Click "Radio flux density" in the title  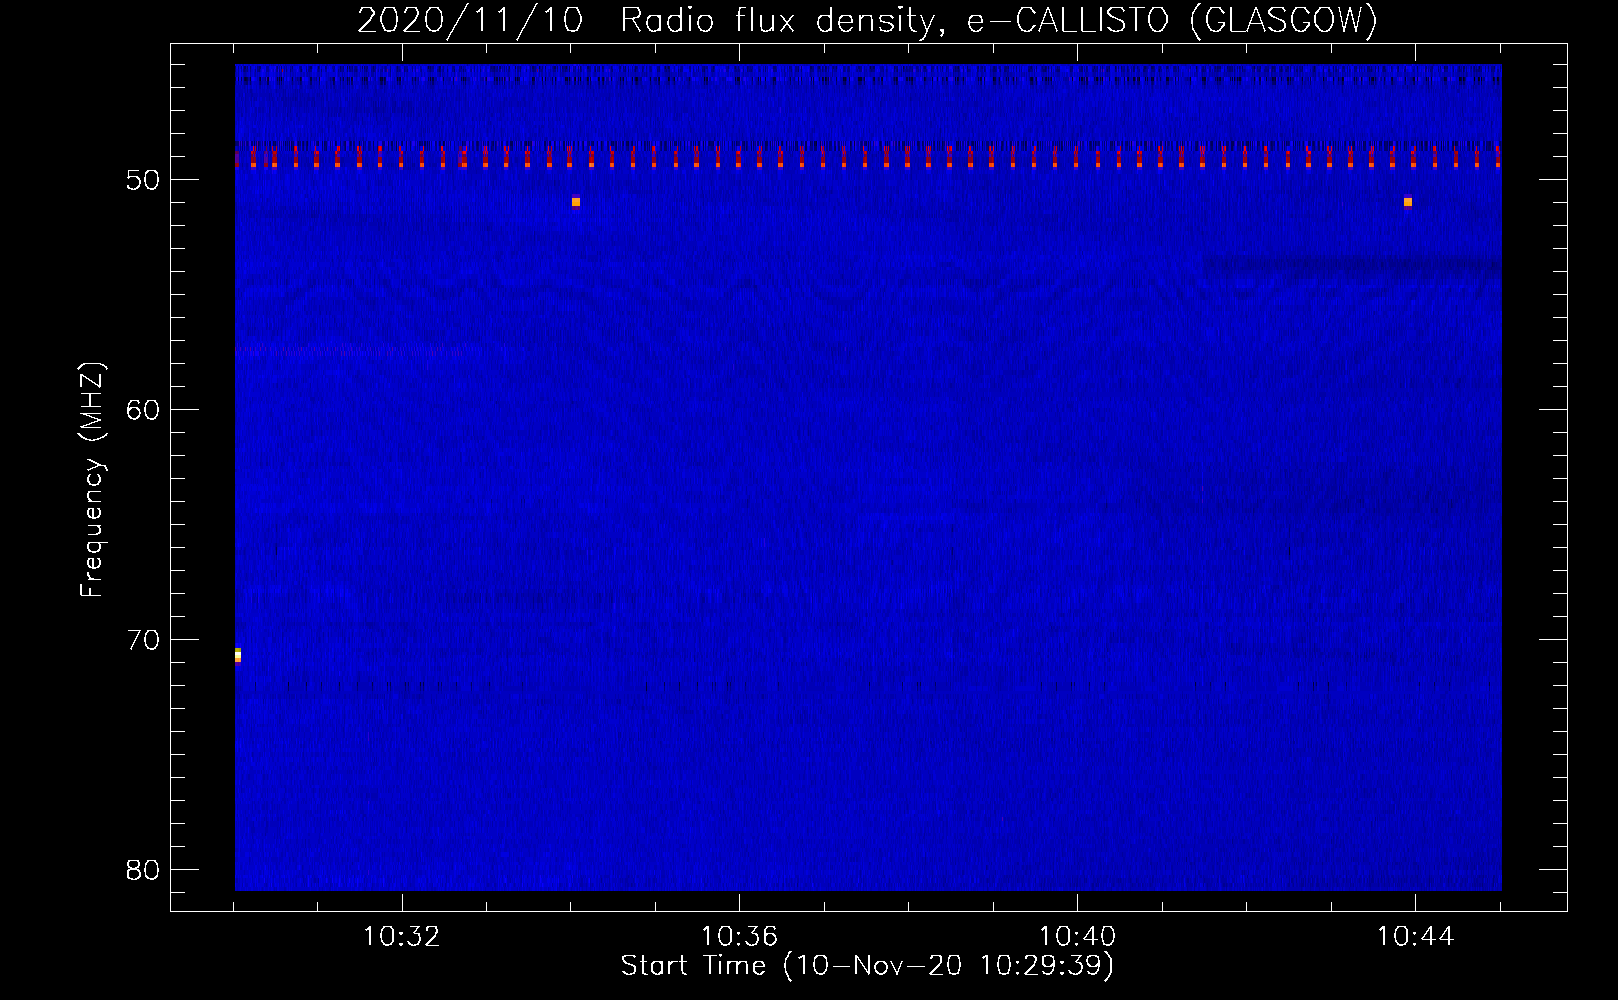(x=782, y=20)
